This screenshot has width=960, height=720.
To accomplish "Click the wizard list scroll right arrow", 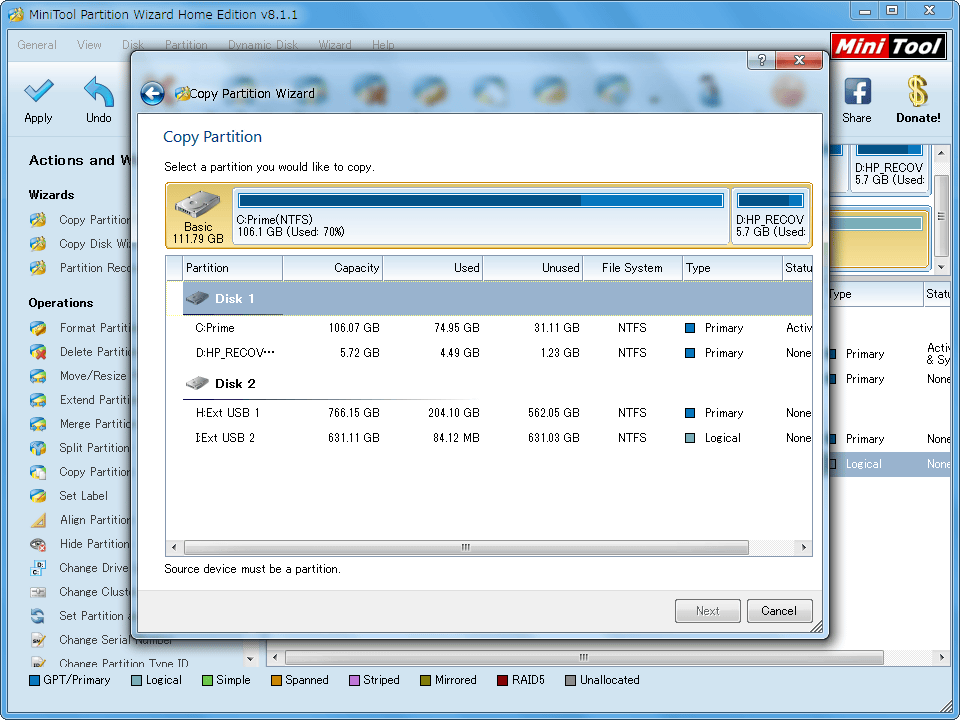I will tap(804, 547).
